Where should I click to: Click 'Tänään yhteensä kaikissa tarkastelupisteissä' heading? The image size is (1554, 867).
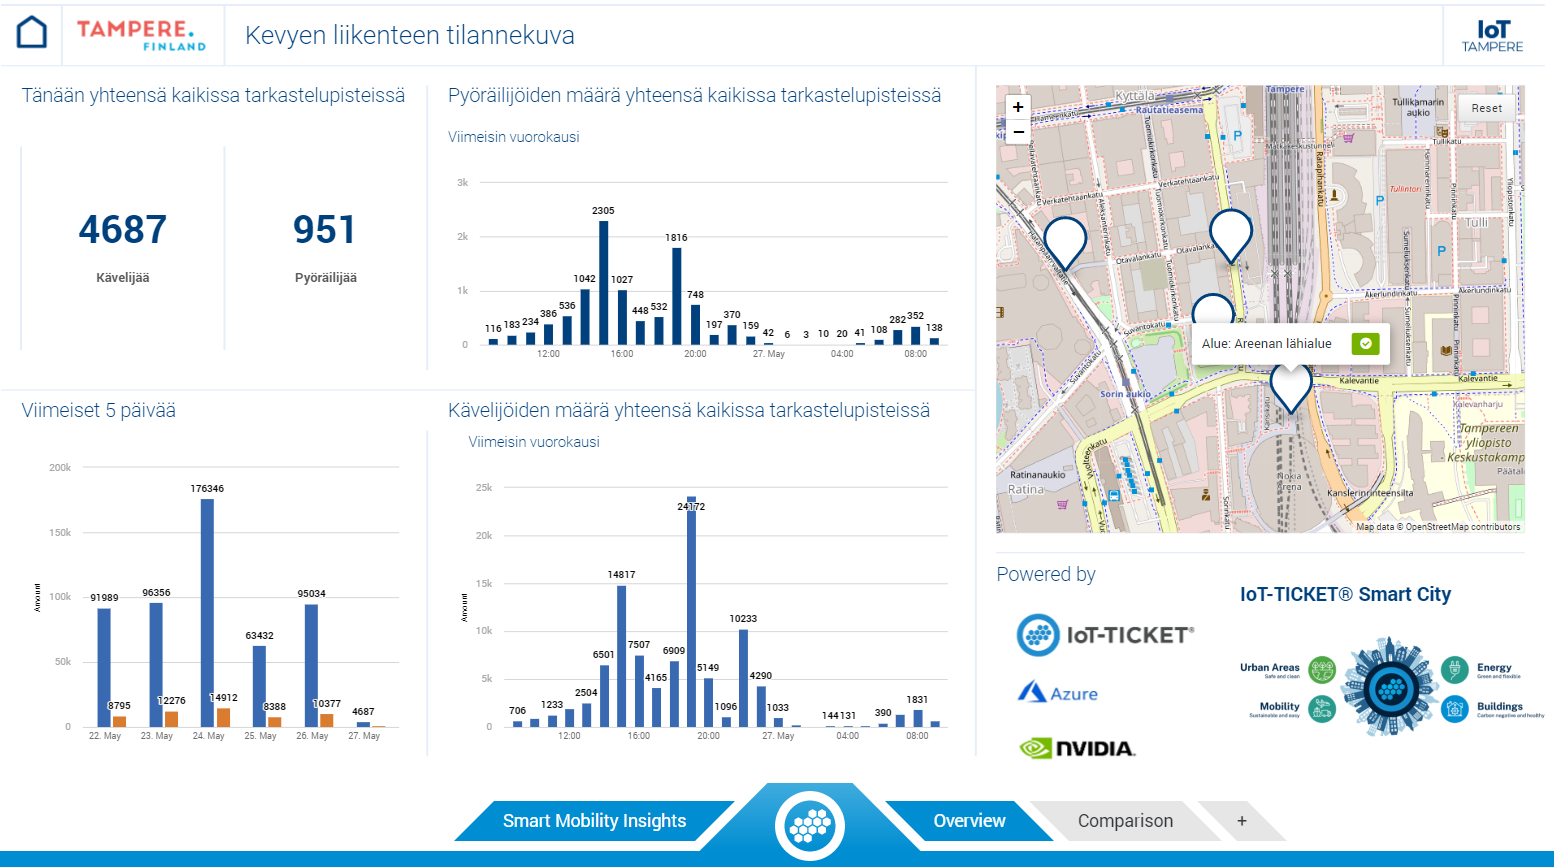pyautogui.click(x=213, y=96)
